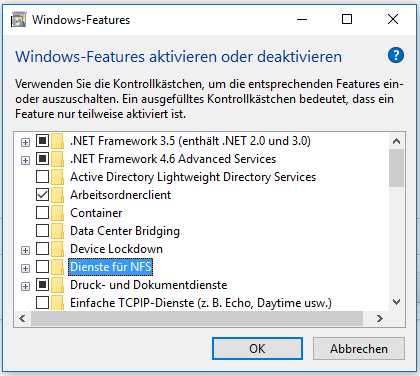This screenshot has width=420, height=376.
Task: Confirm changes with the OK button
Action: coord(257,349)
